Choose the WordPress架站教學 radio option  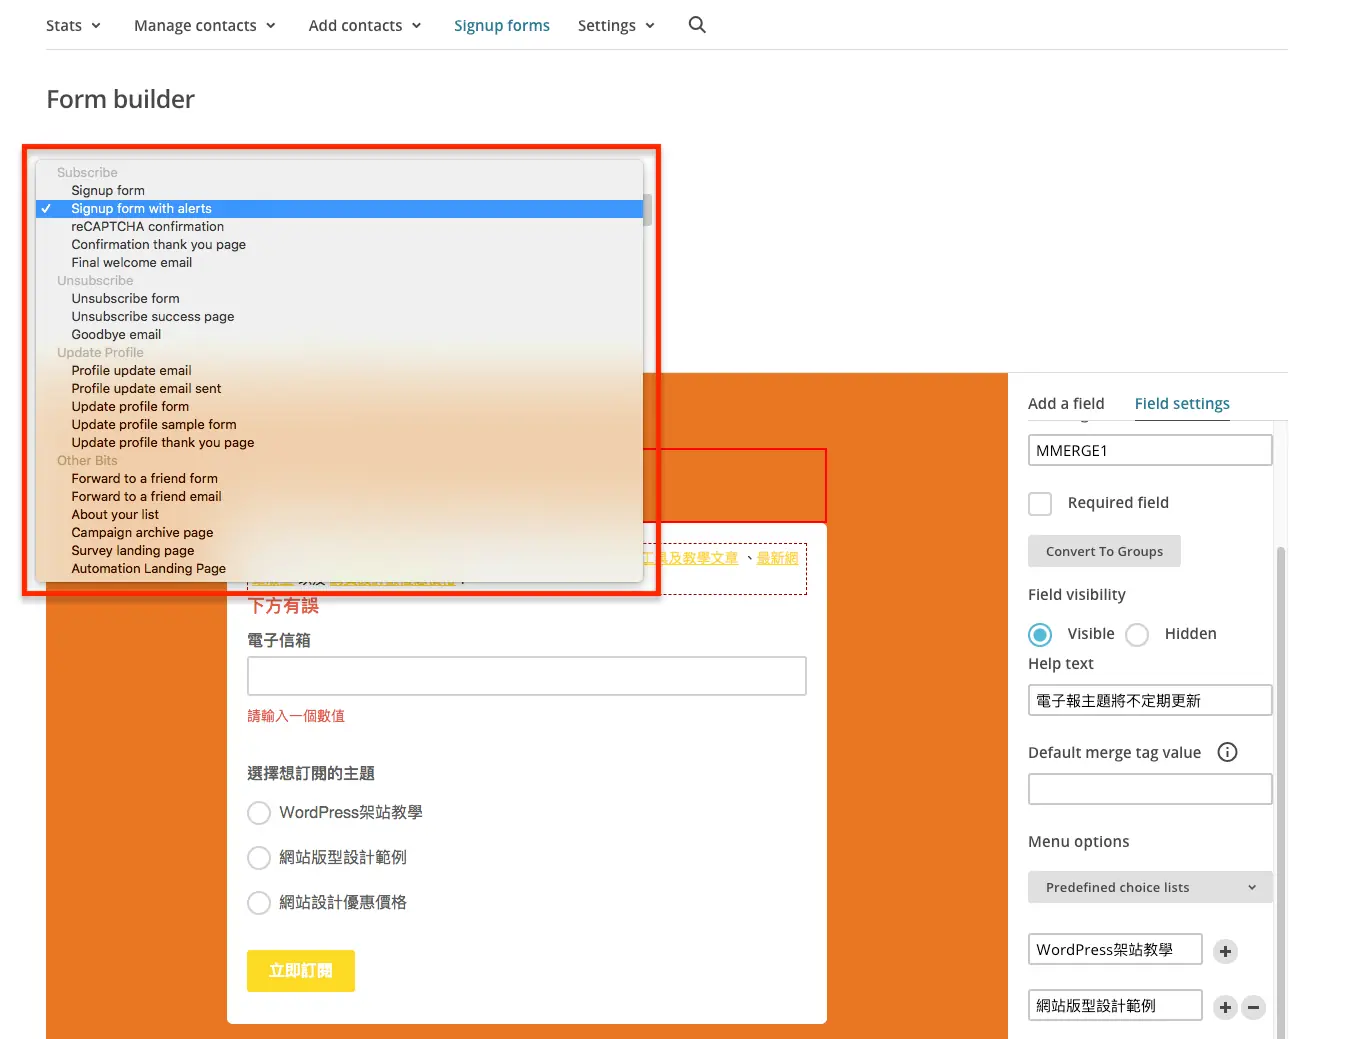point(259,813)
